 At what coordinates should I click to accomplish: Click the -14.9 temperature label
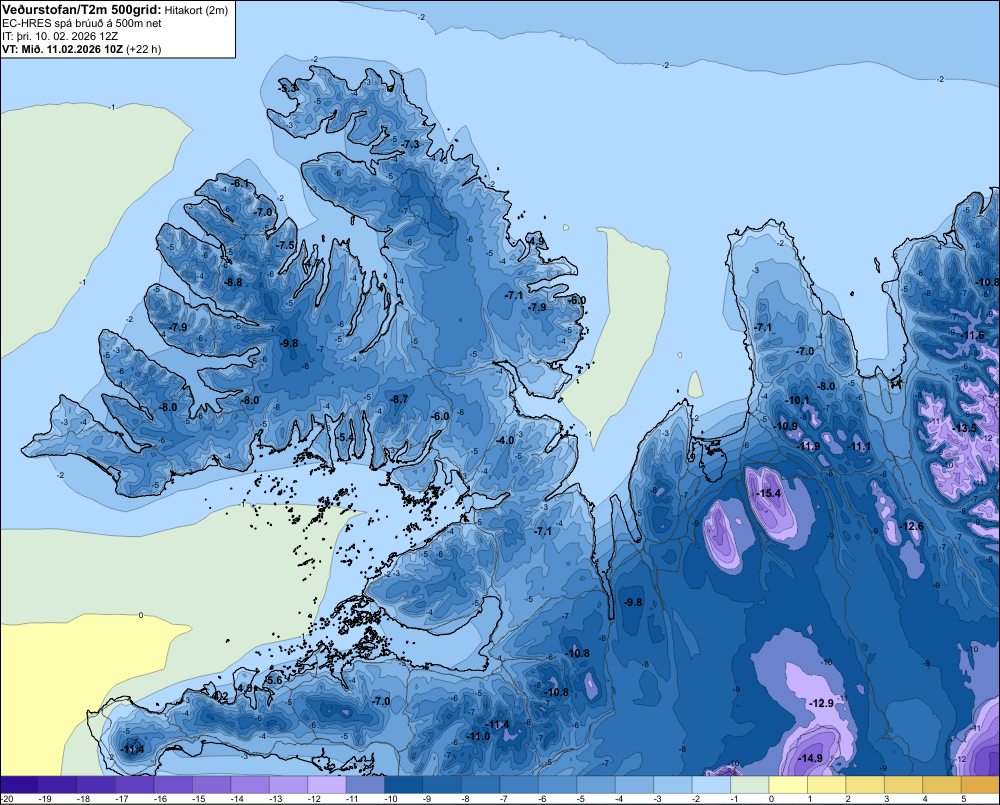pos(810,758)
